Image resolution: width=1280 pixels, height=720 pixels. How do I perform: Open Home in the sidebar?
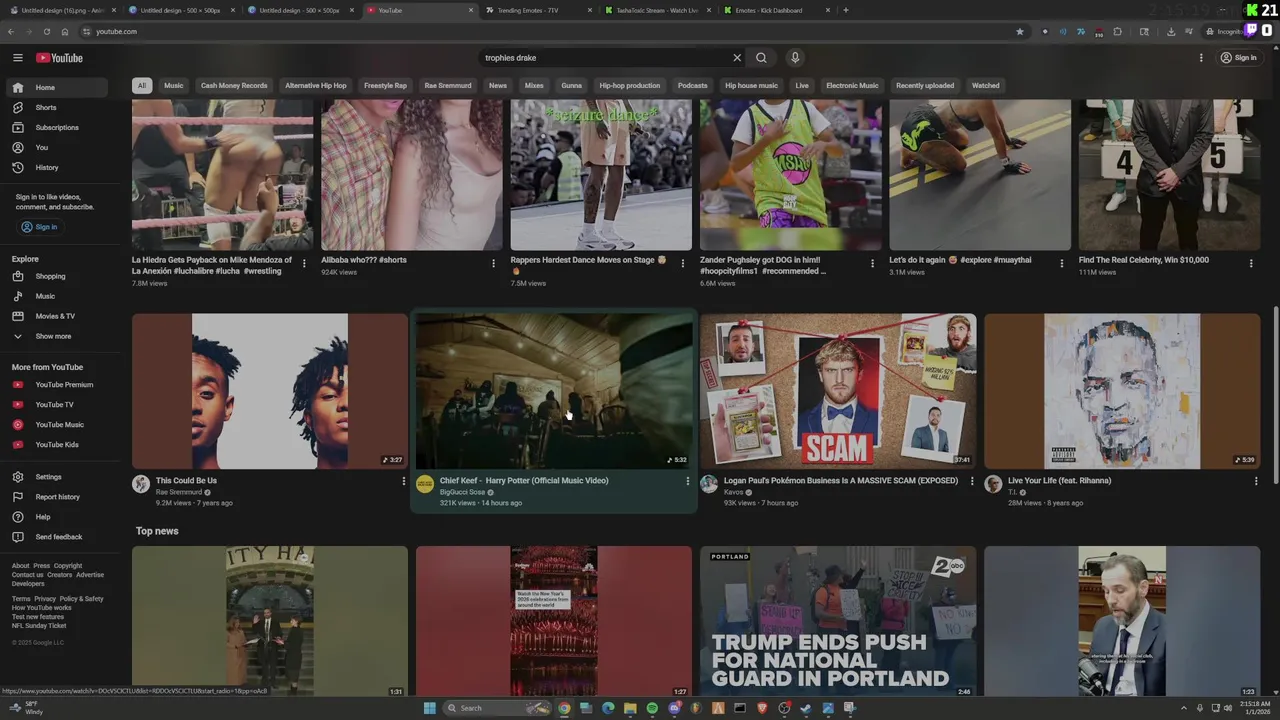(59, 87)
